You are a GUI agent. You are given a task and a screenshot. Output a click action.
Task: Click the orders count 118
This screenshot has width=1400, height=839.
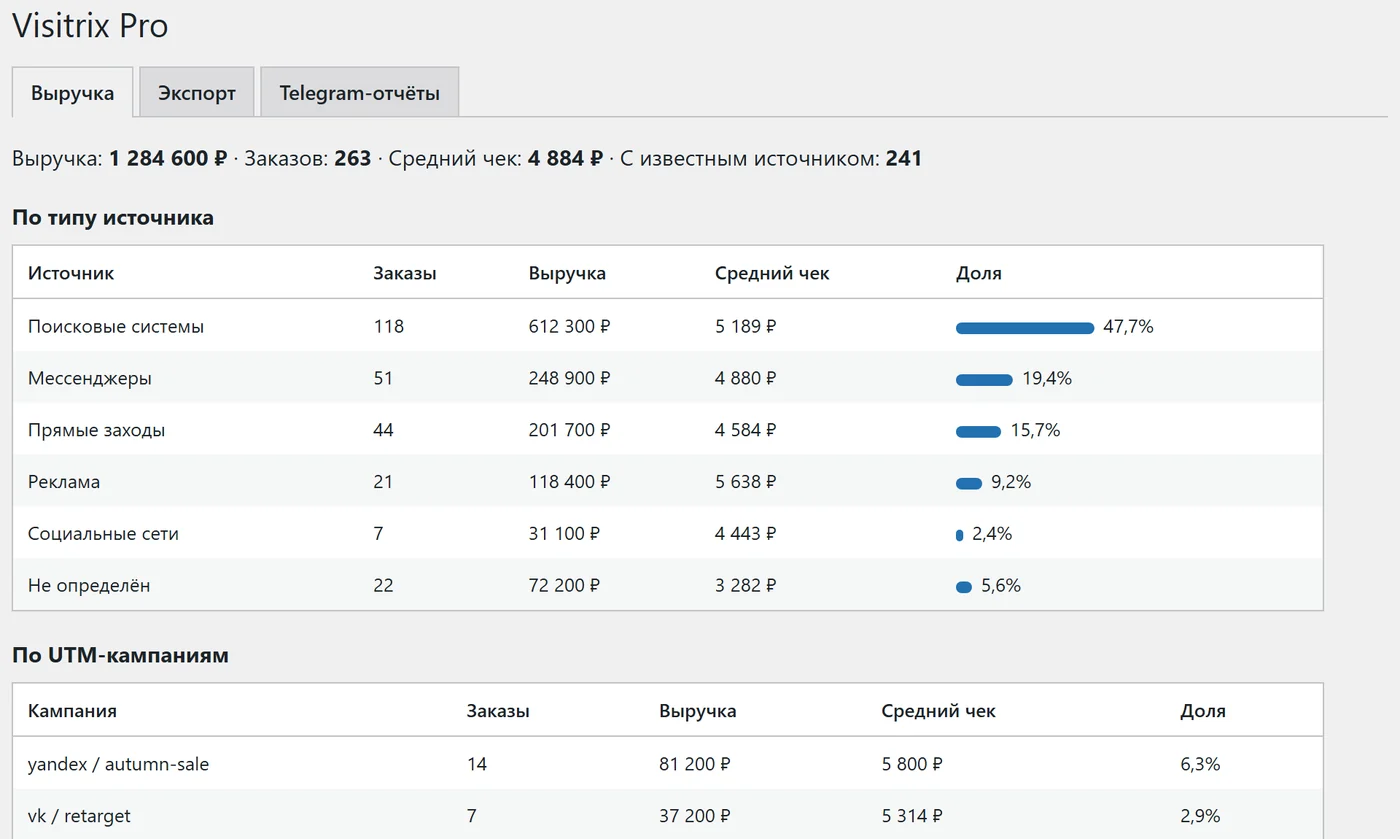click(x=389, y=327)
